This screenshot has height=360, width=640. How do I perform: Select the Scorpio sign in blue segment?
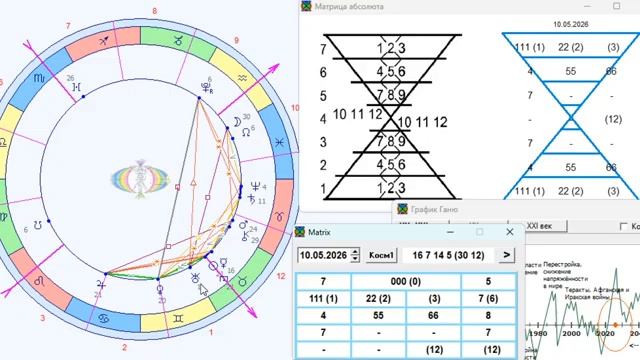[39, 78]
